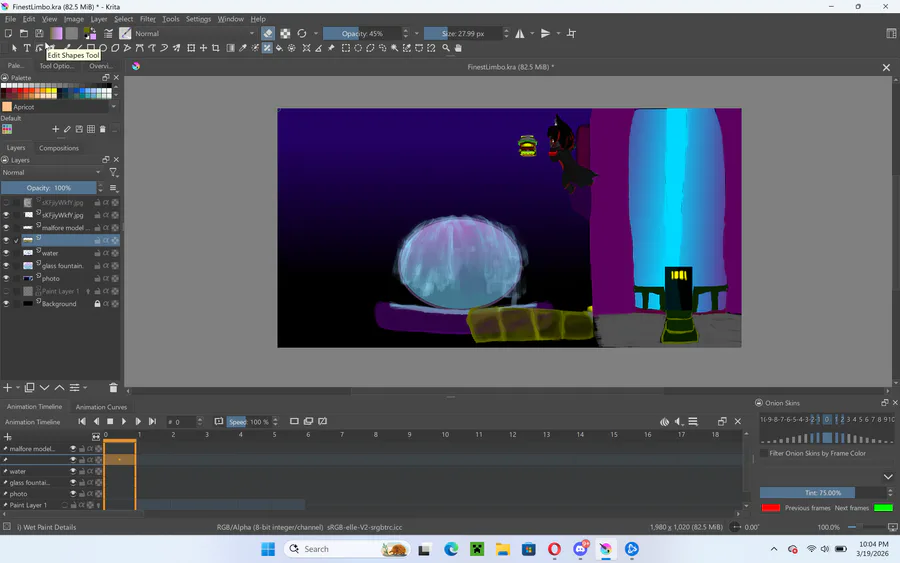Open horizontal mirror options arrow

[532, 33]
